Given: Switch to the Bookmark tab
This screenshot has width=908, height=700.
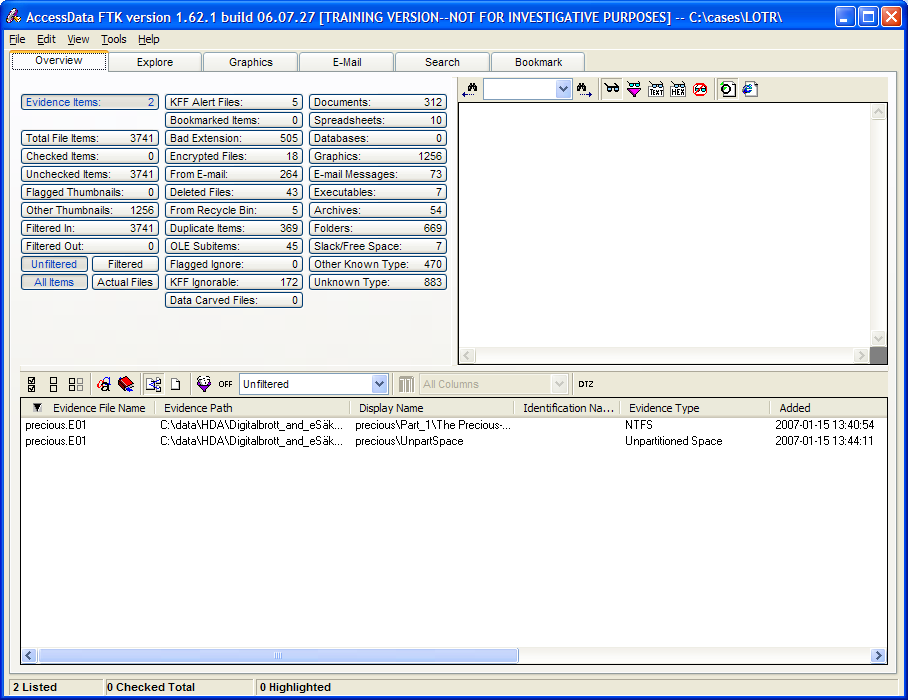Looking at the screenshot, I should tap(539, 62).
